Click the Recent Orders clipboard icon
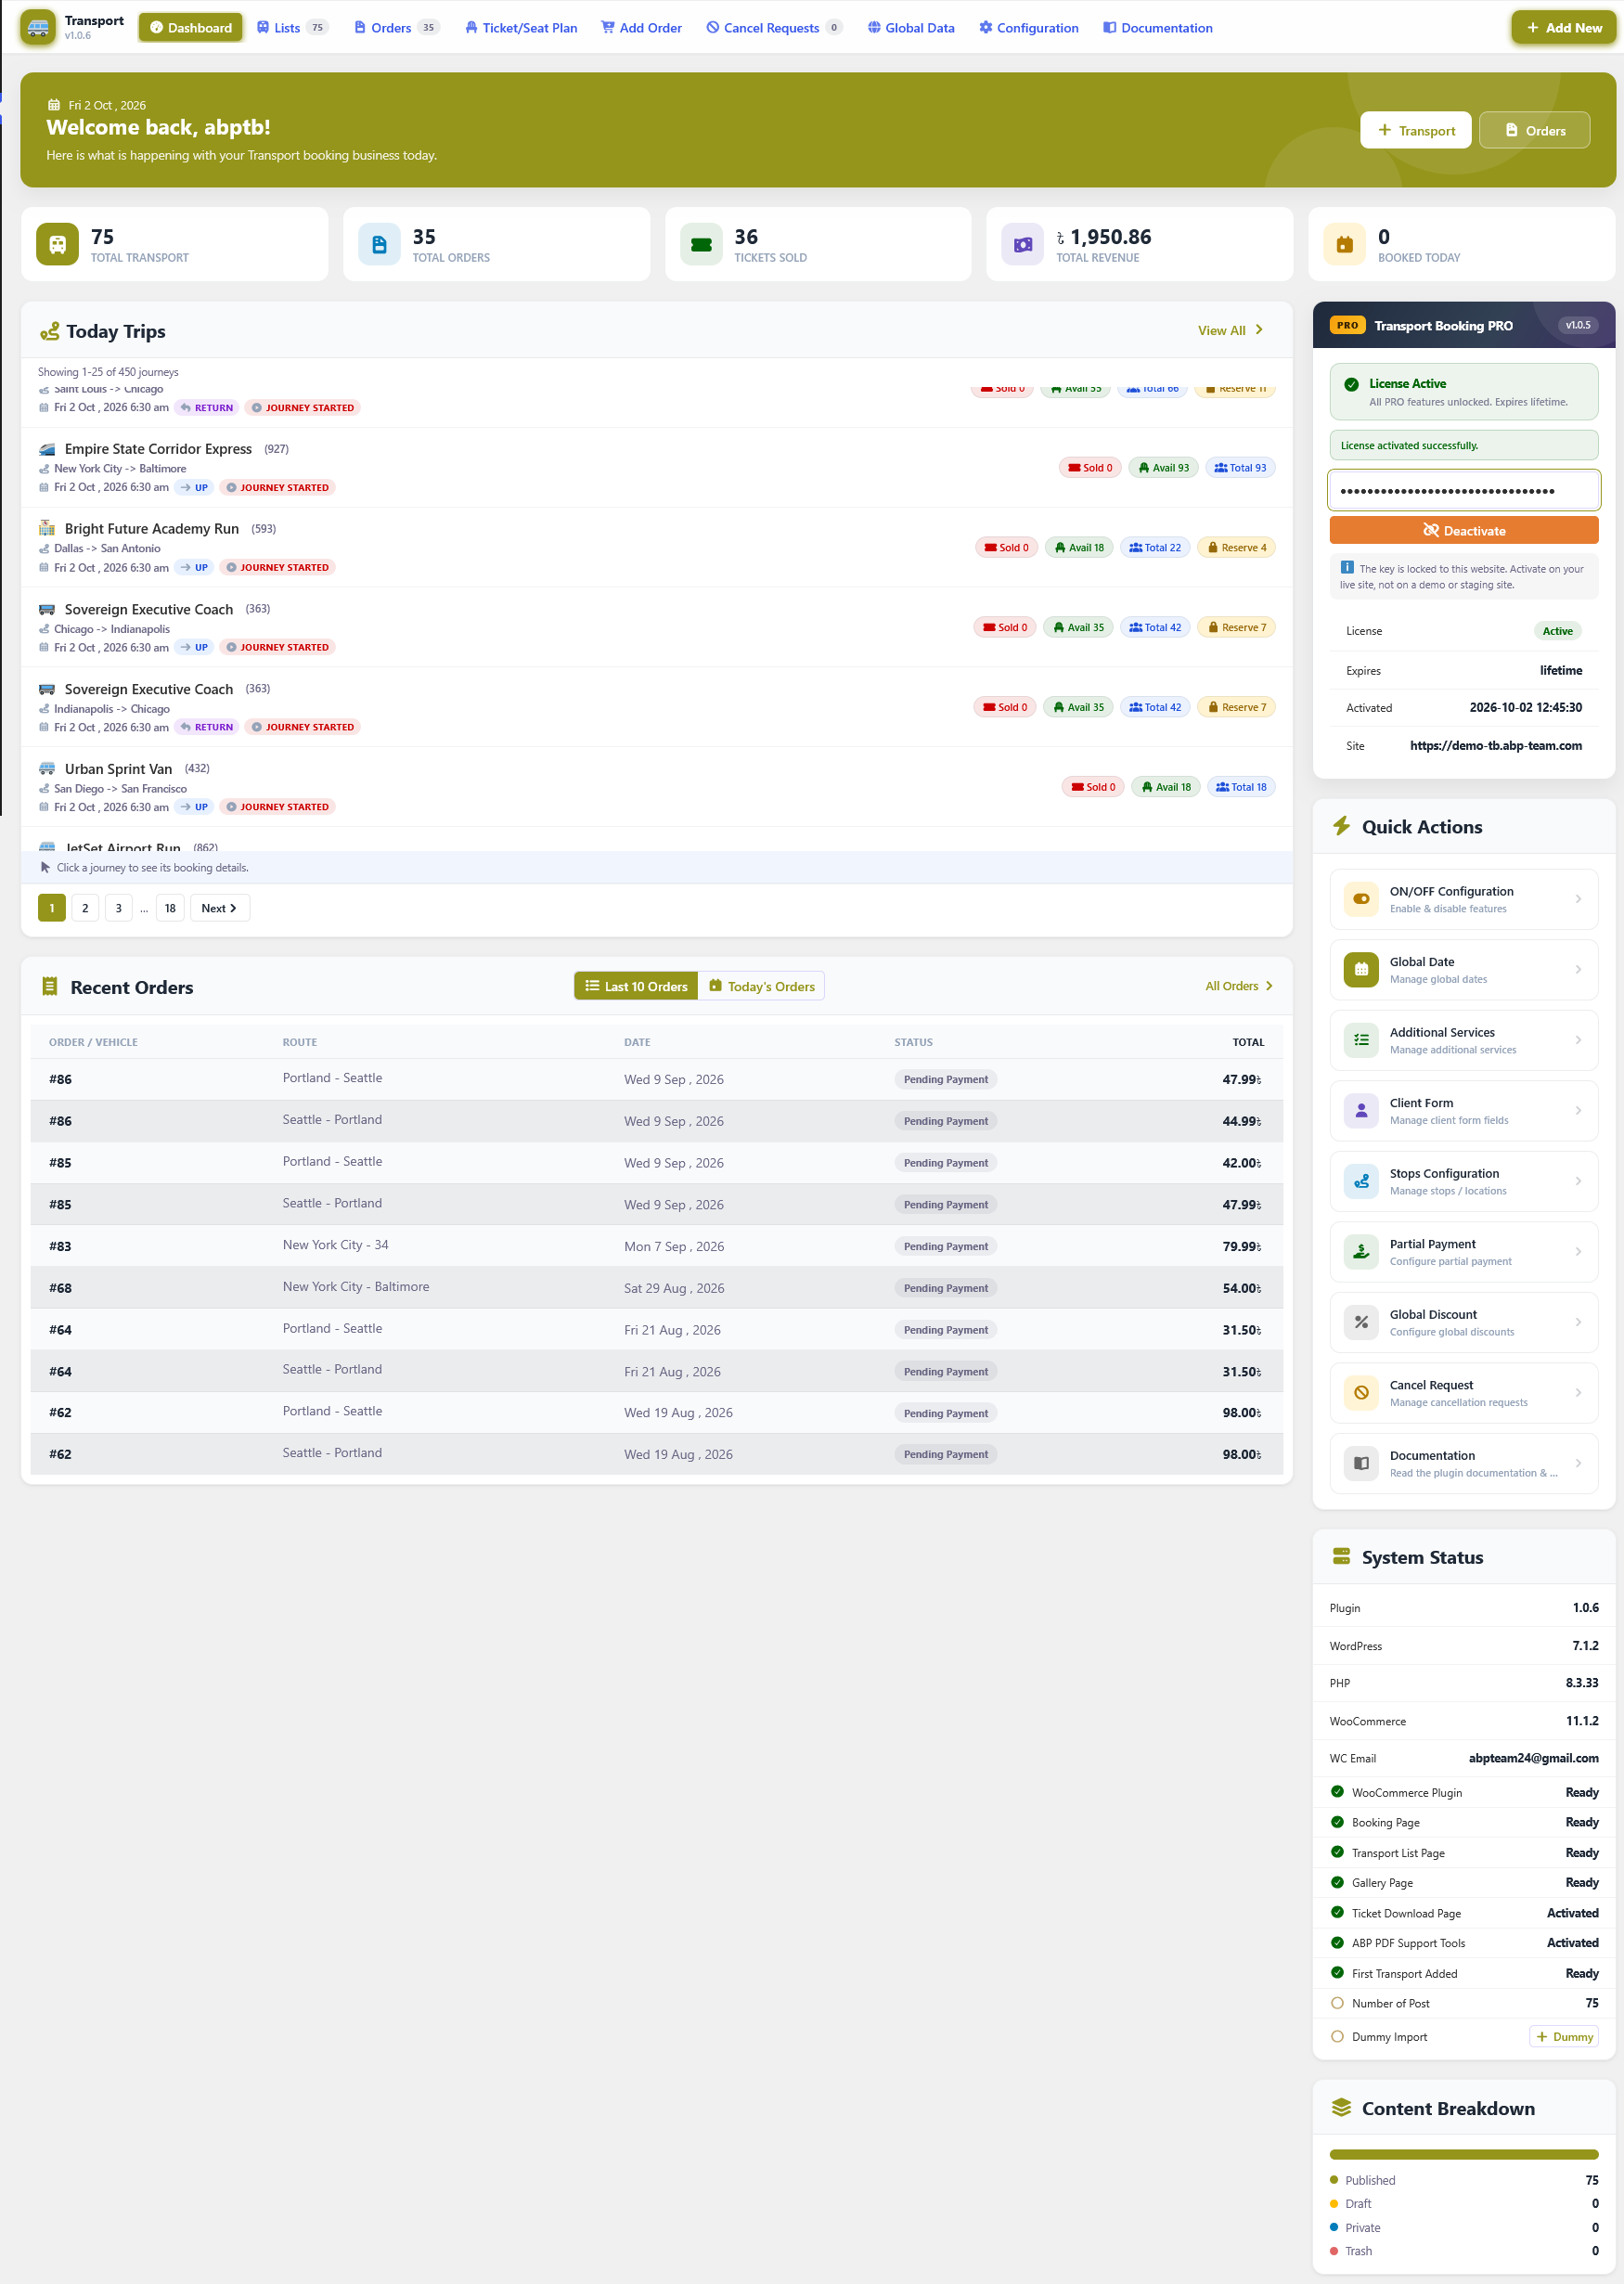Screen dimensions: 1624x2284 [x=50, y=987]
